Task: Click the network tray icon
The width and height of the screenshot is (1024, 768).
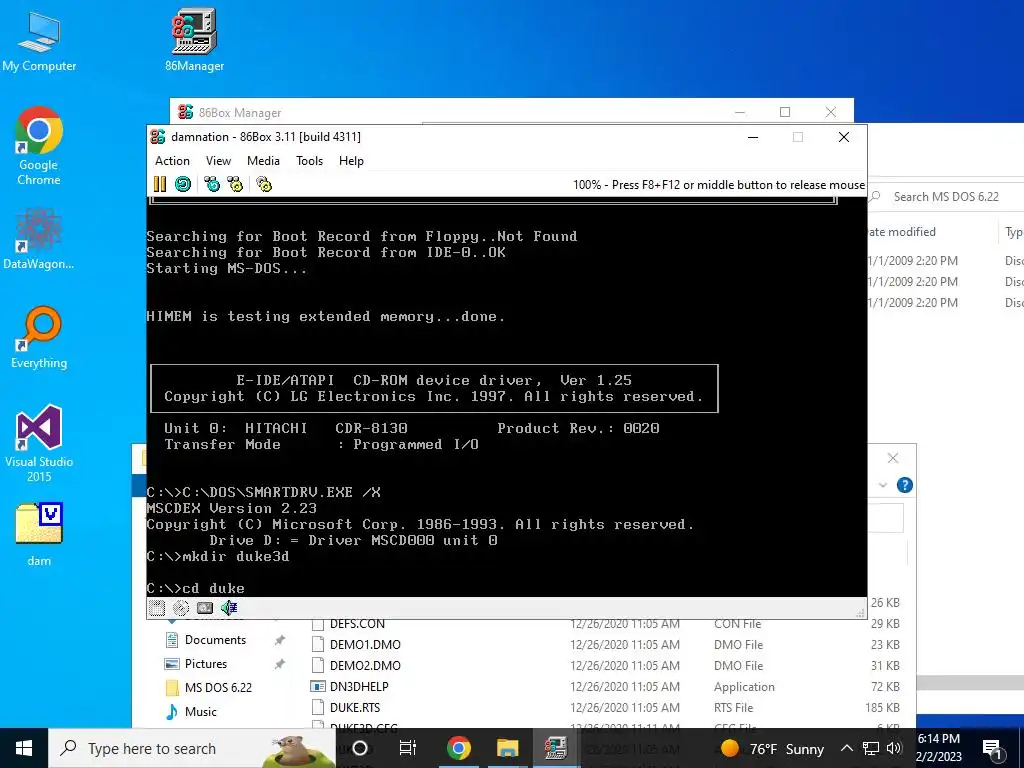Action: 871,748
